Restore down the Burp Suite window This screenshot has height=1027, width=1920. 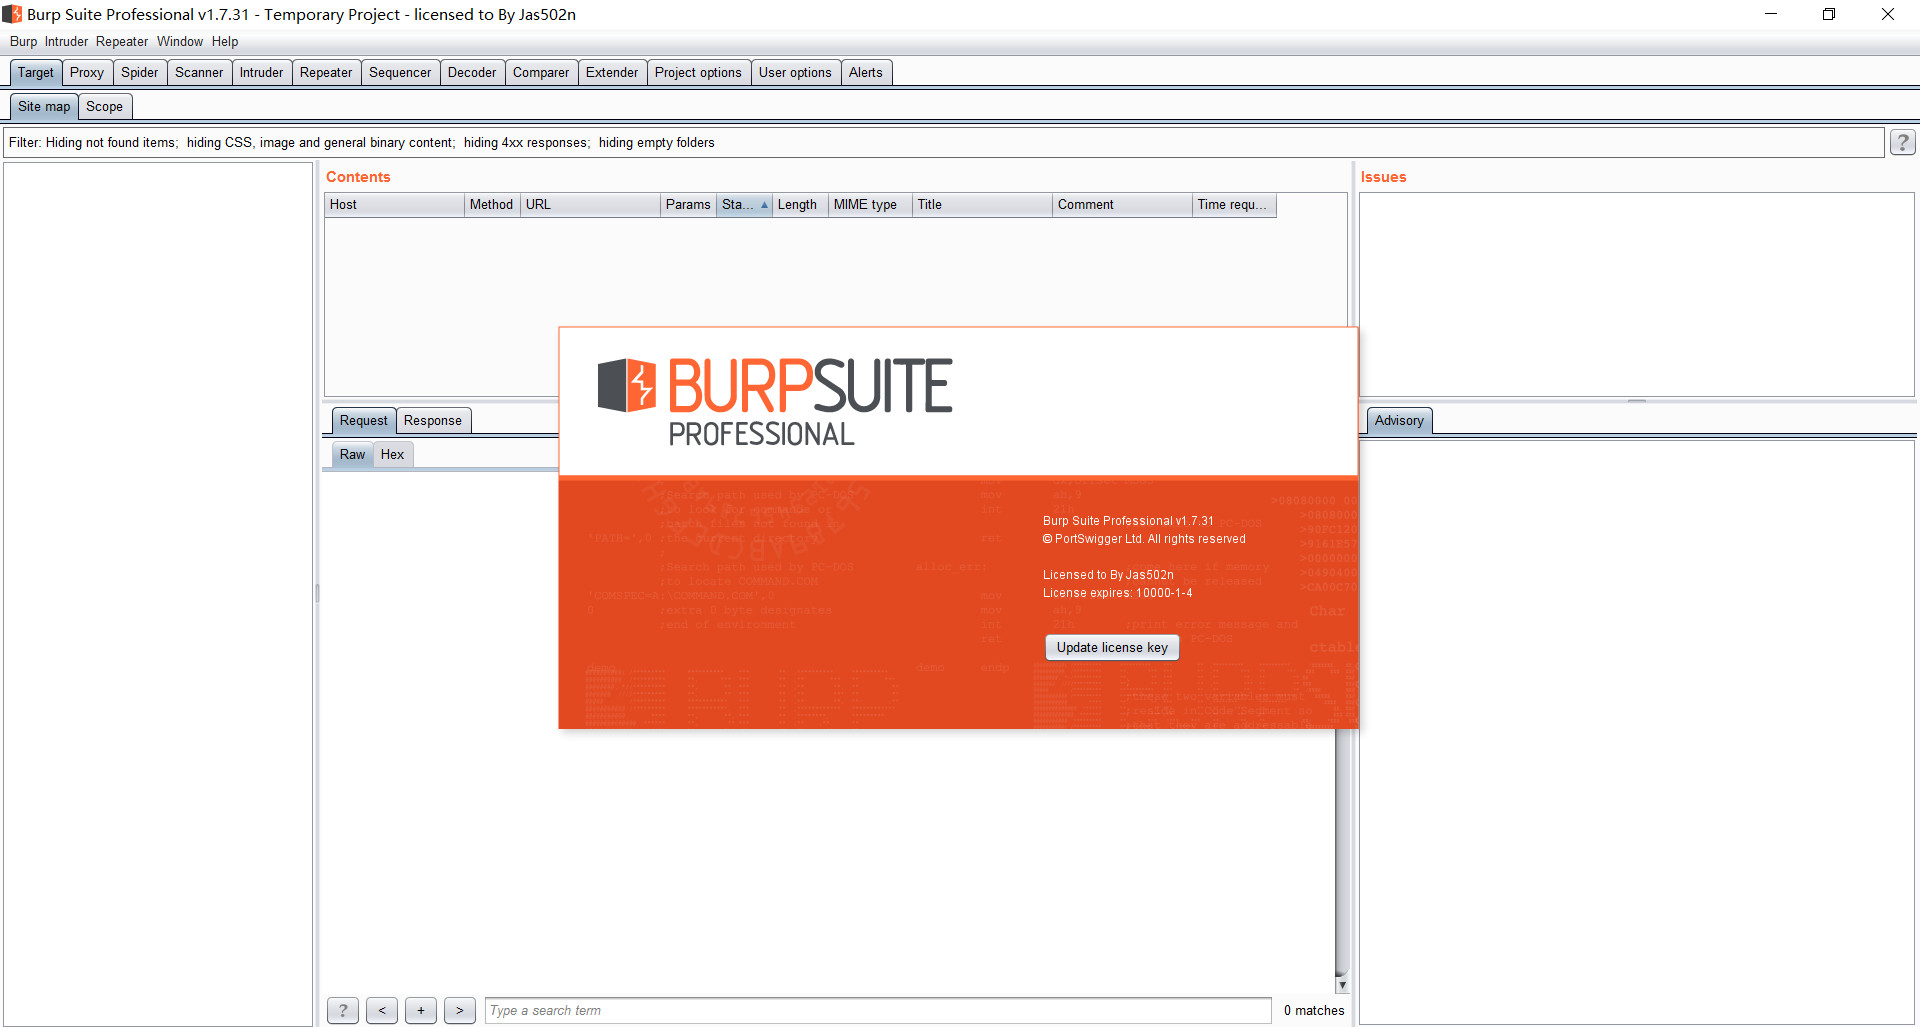tap(1829, 14)
